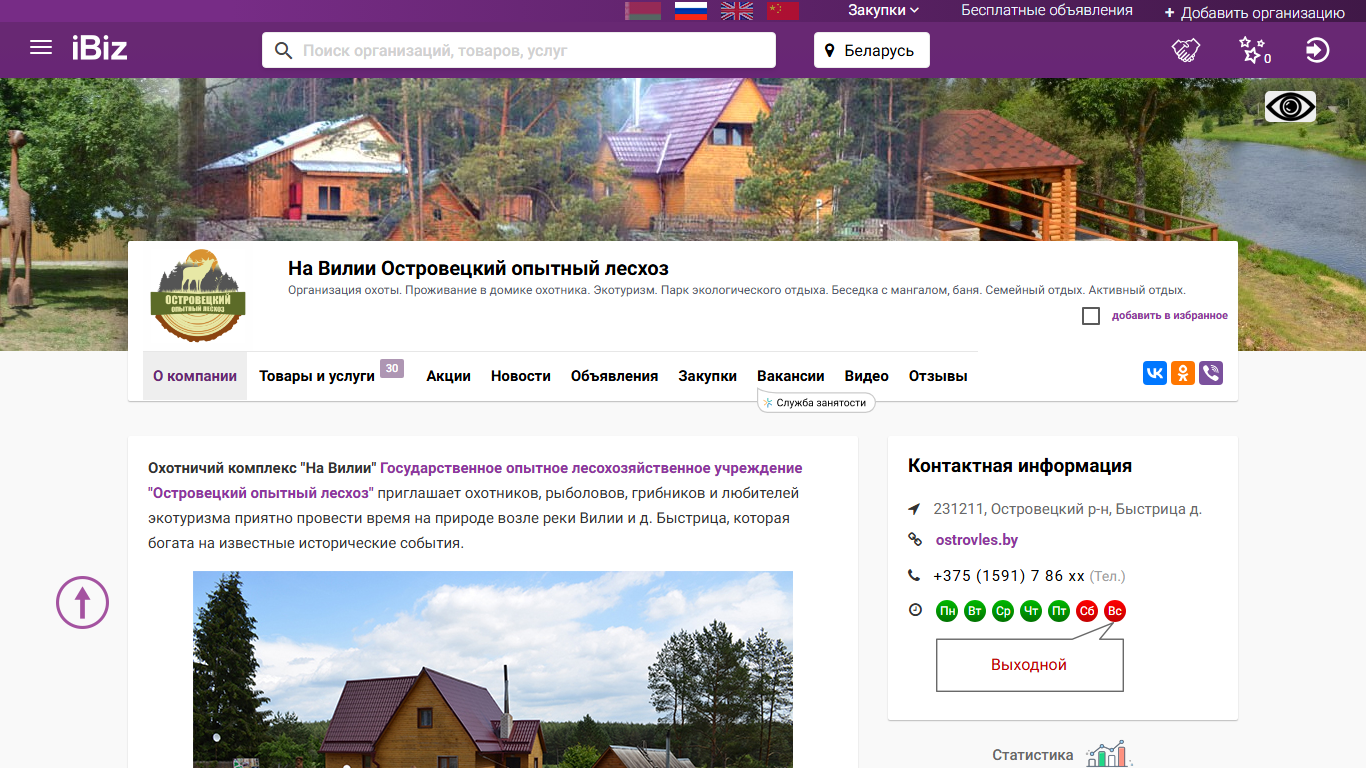Screen dimensions: 1366x768
Task: Click the working hours clock icon
Action: pyautogui.click(x=915, y=610)
